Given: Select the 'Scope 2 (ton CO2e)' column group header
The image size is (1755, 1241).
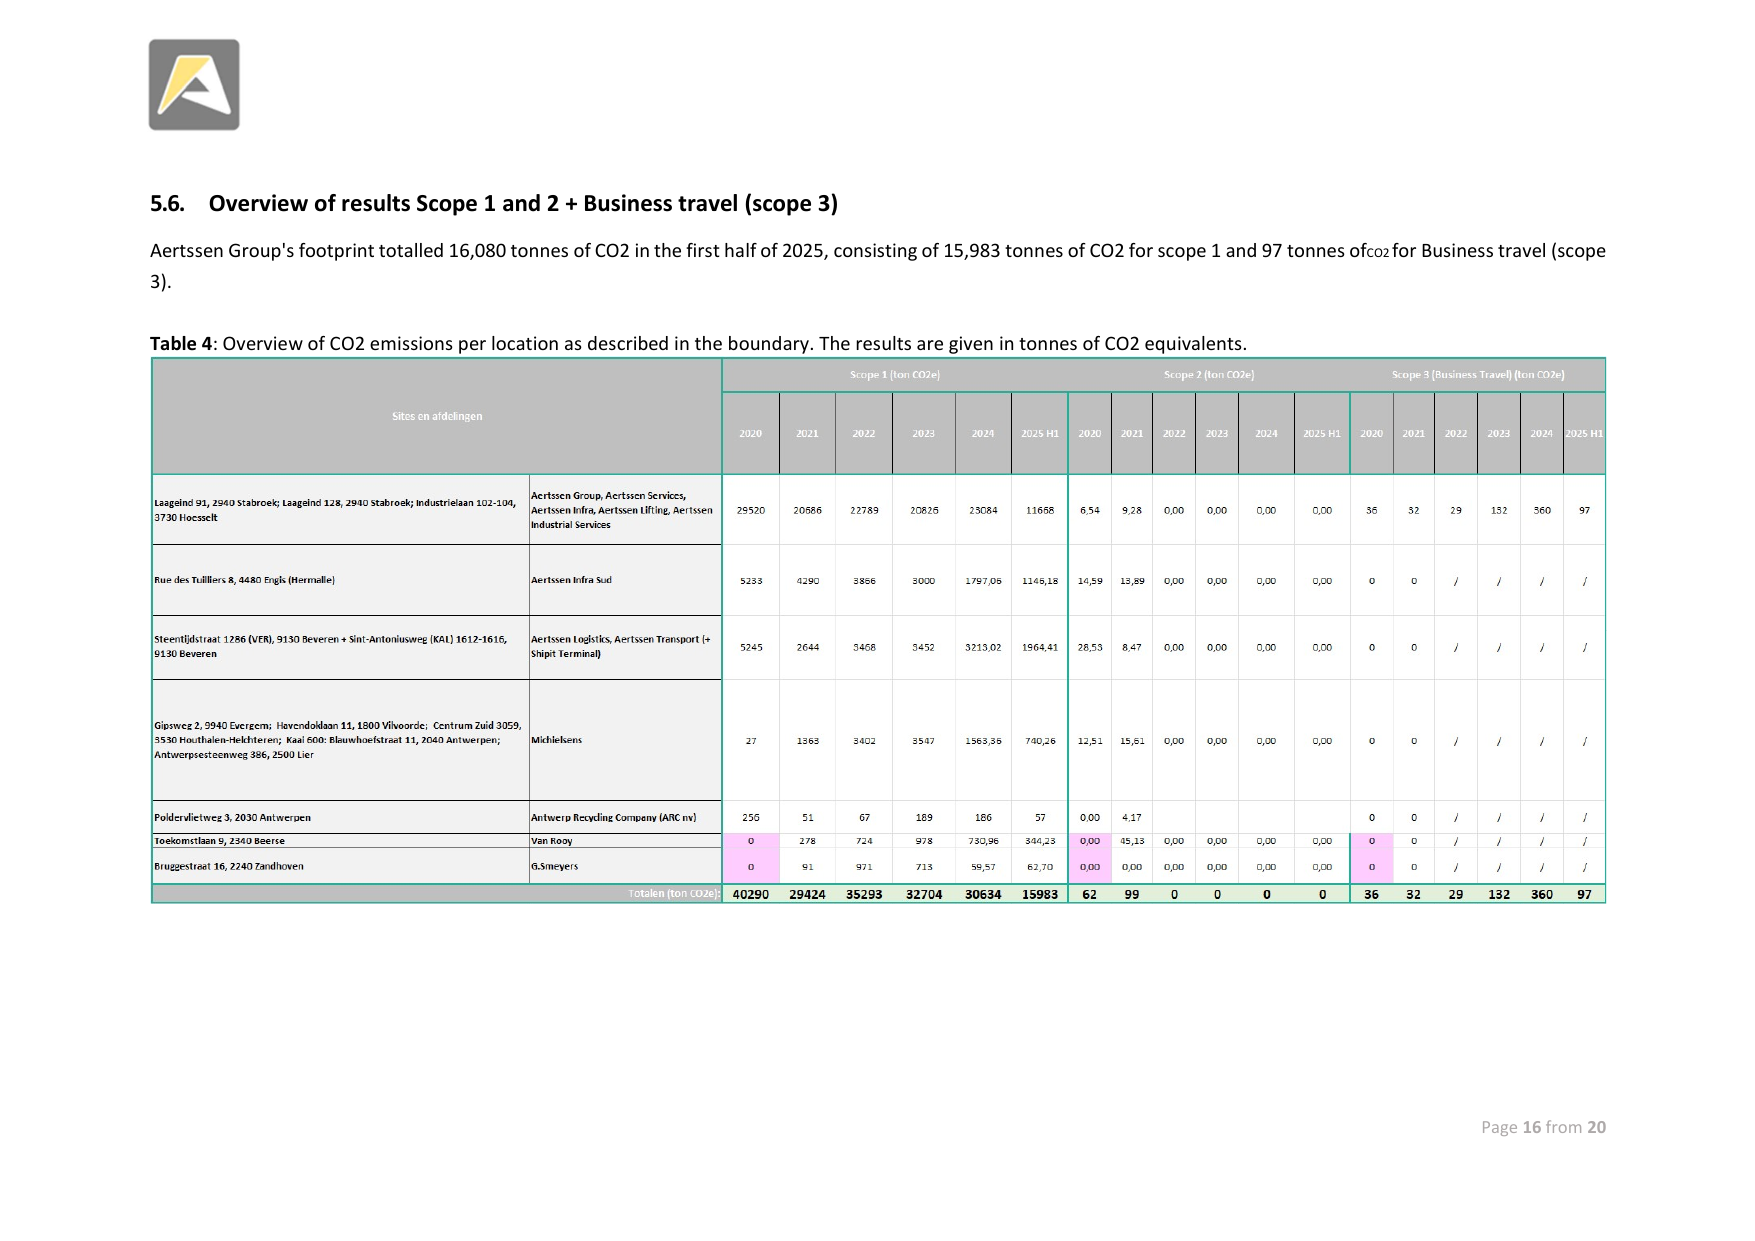Looking at the screenshot, I should pos(1209,375).
